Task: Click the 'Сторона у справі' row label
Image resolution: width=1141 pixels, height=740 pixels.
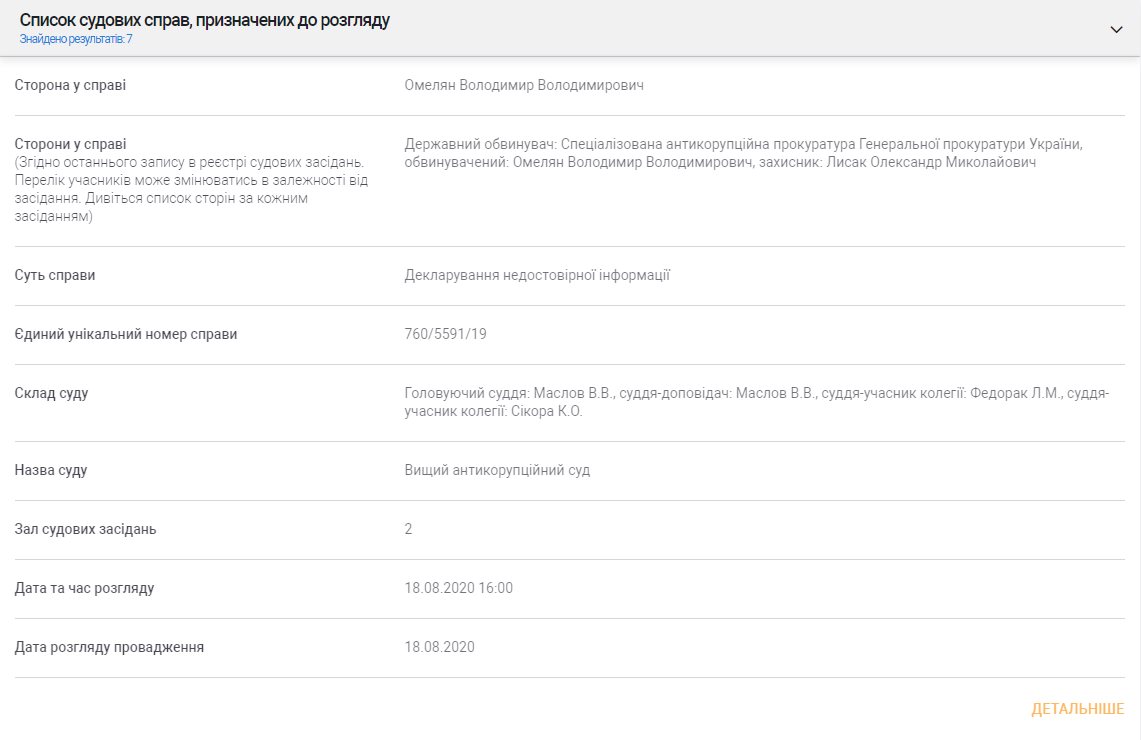Action: click(x=71, y=85)
